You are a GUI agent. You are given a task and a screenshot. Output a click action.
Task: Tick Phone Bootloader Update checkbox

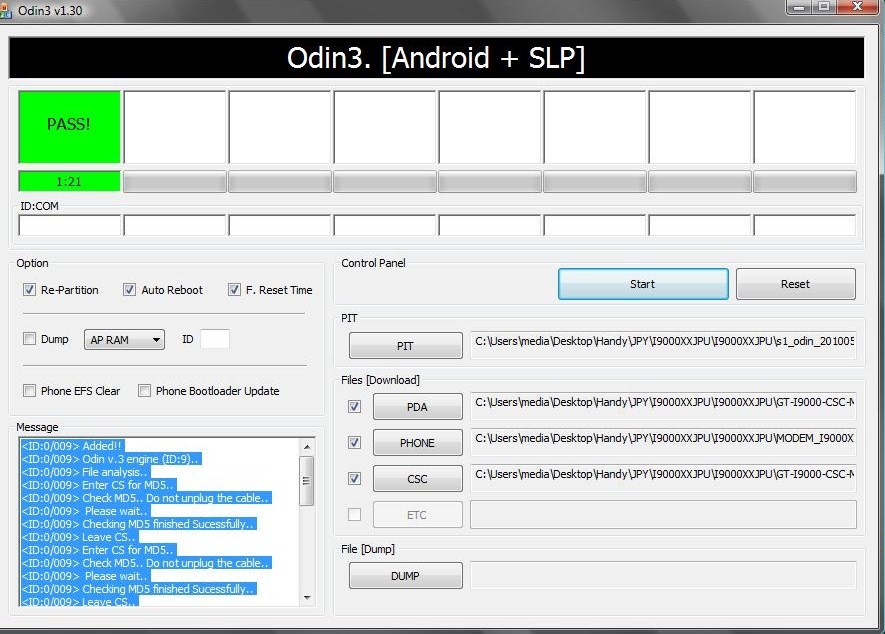click(x=144, y=391)
